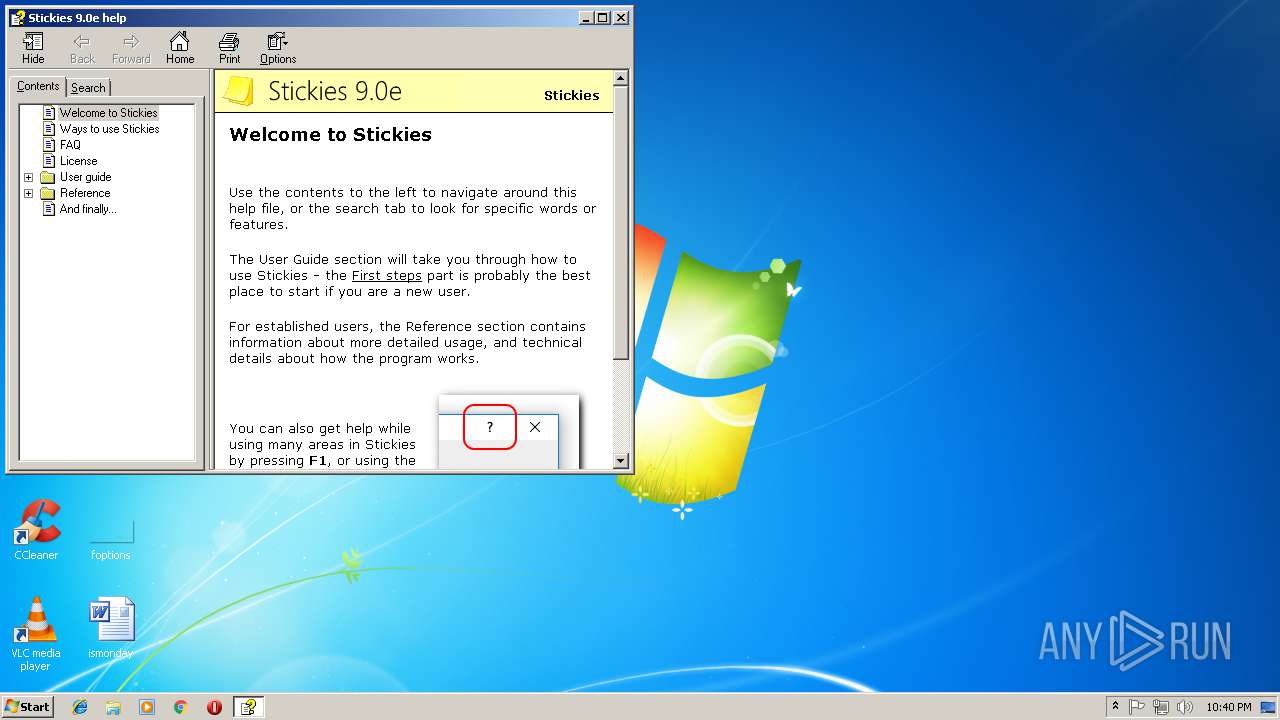Click the network tray icon
This screenshot has width=1280, height=720.
(x=1161, y=707)
